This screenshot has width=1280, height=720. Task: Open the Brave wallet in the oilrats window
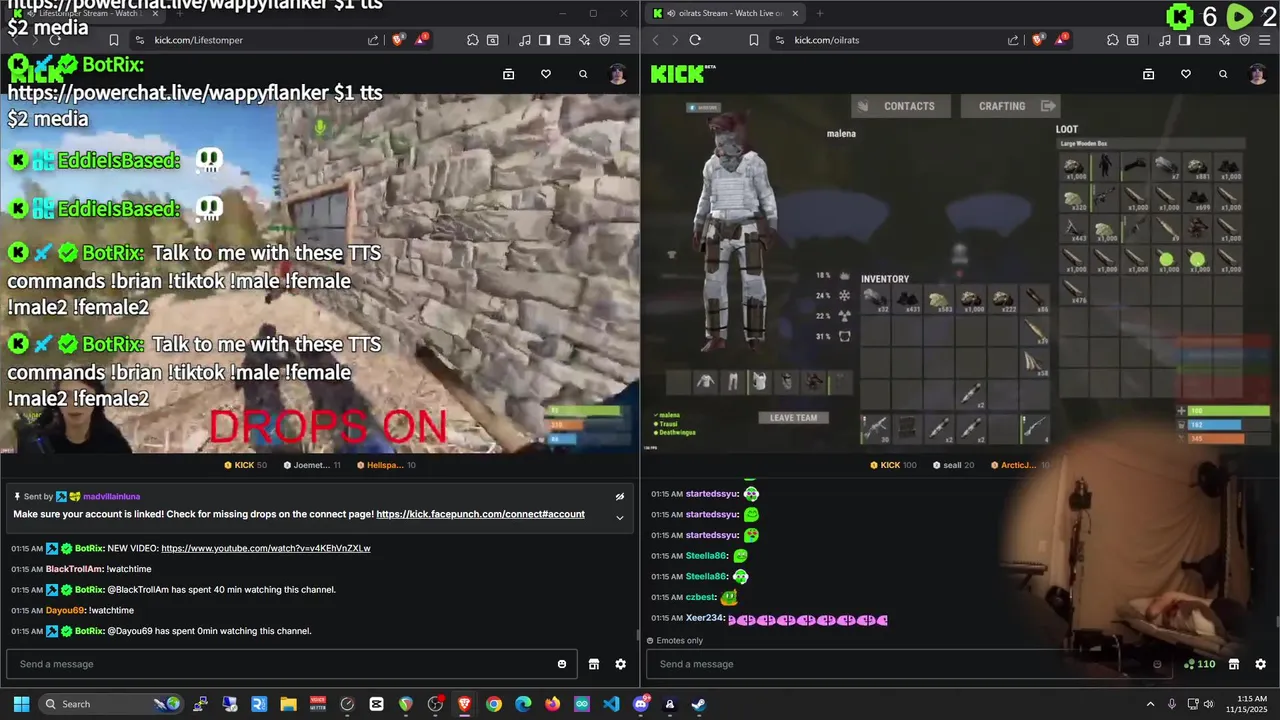[x=1204, y=40]
